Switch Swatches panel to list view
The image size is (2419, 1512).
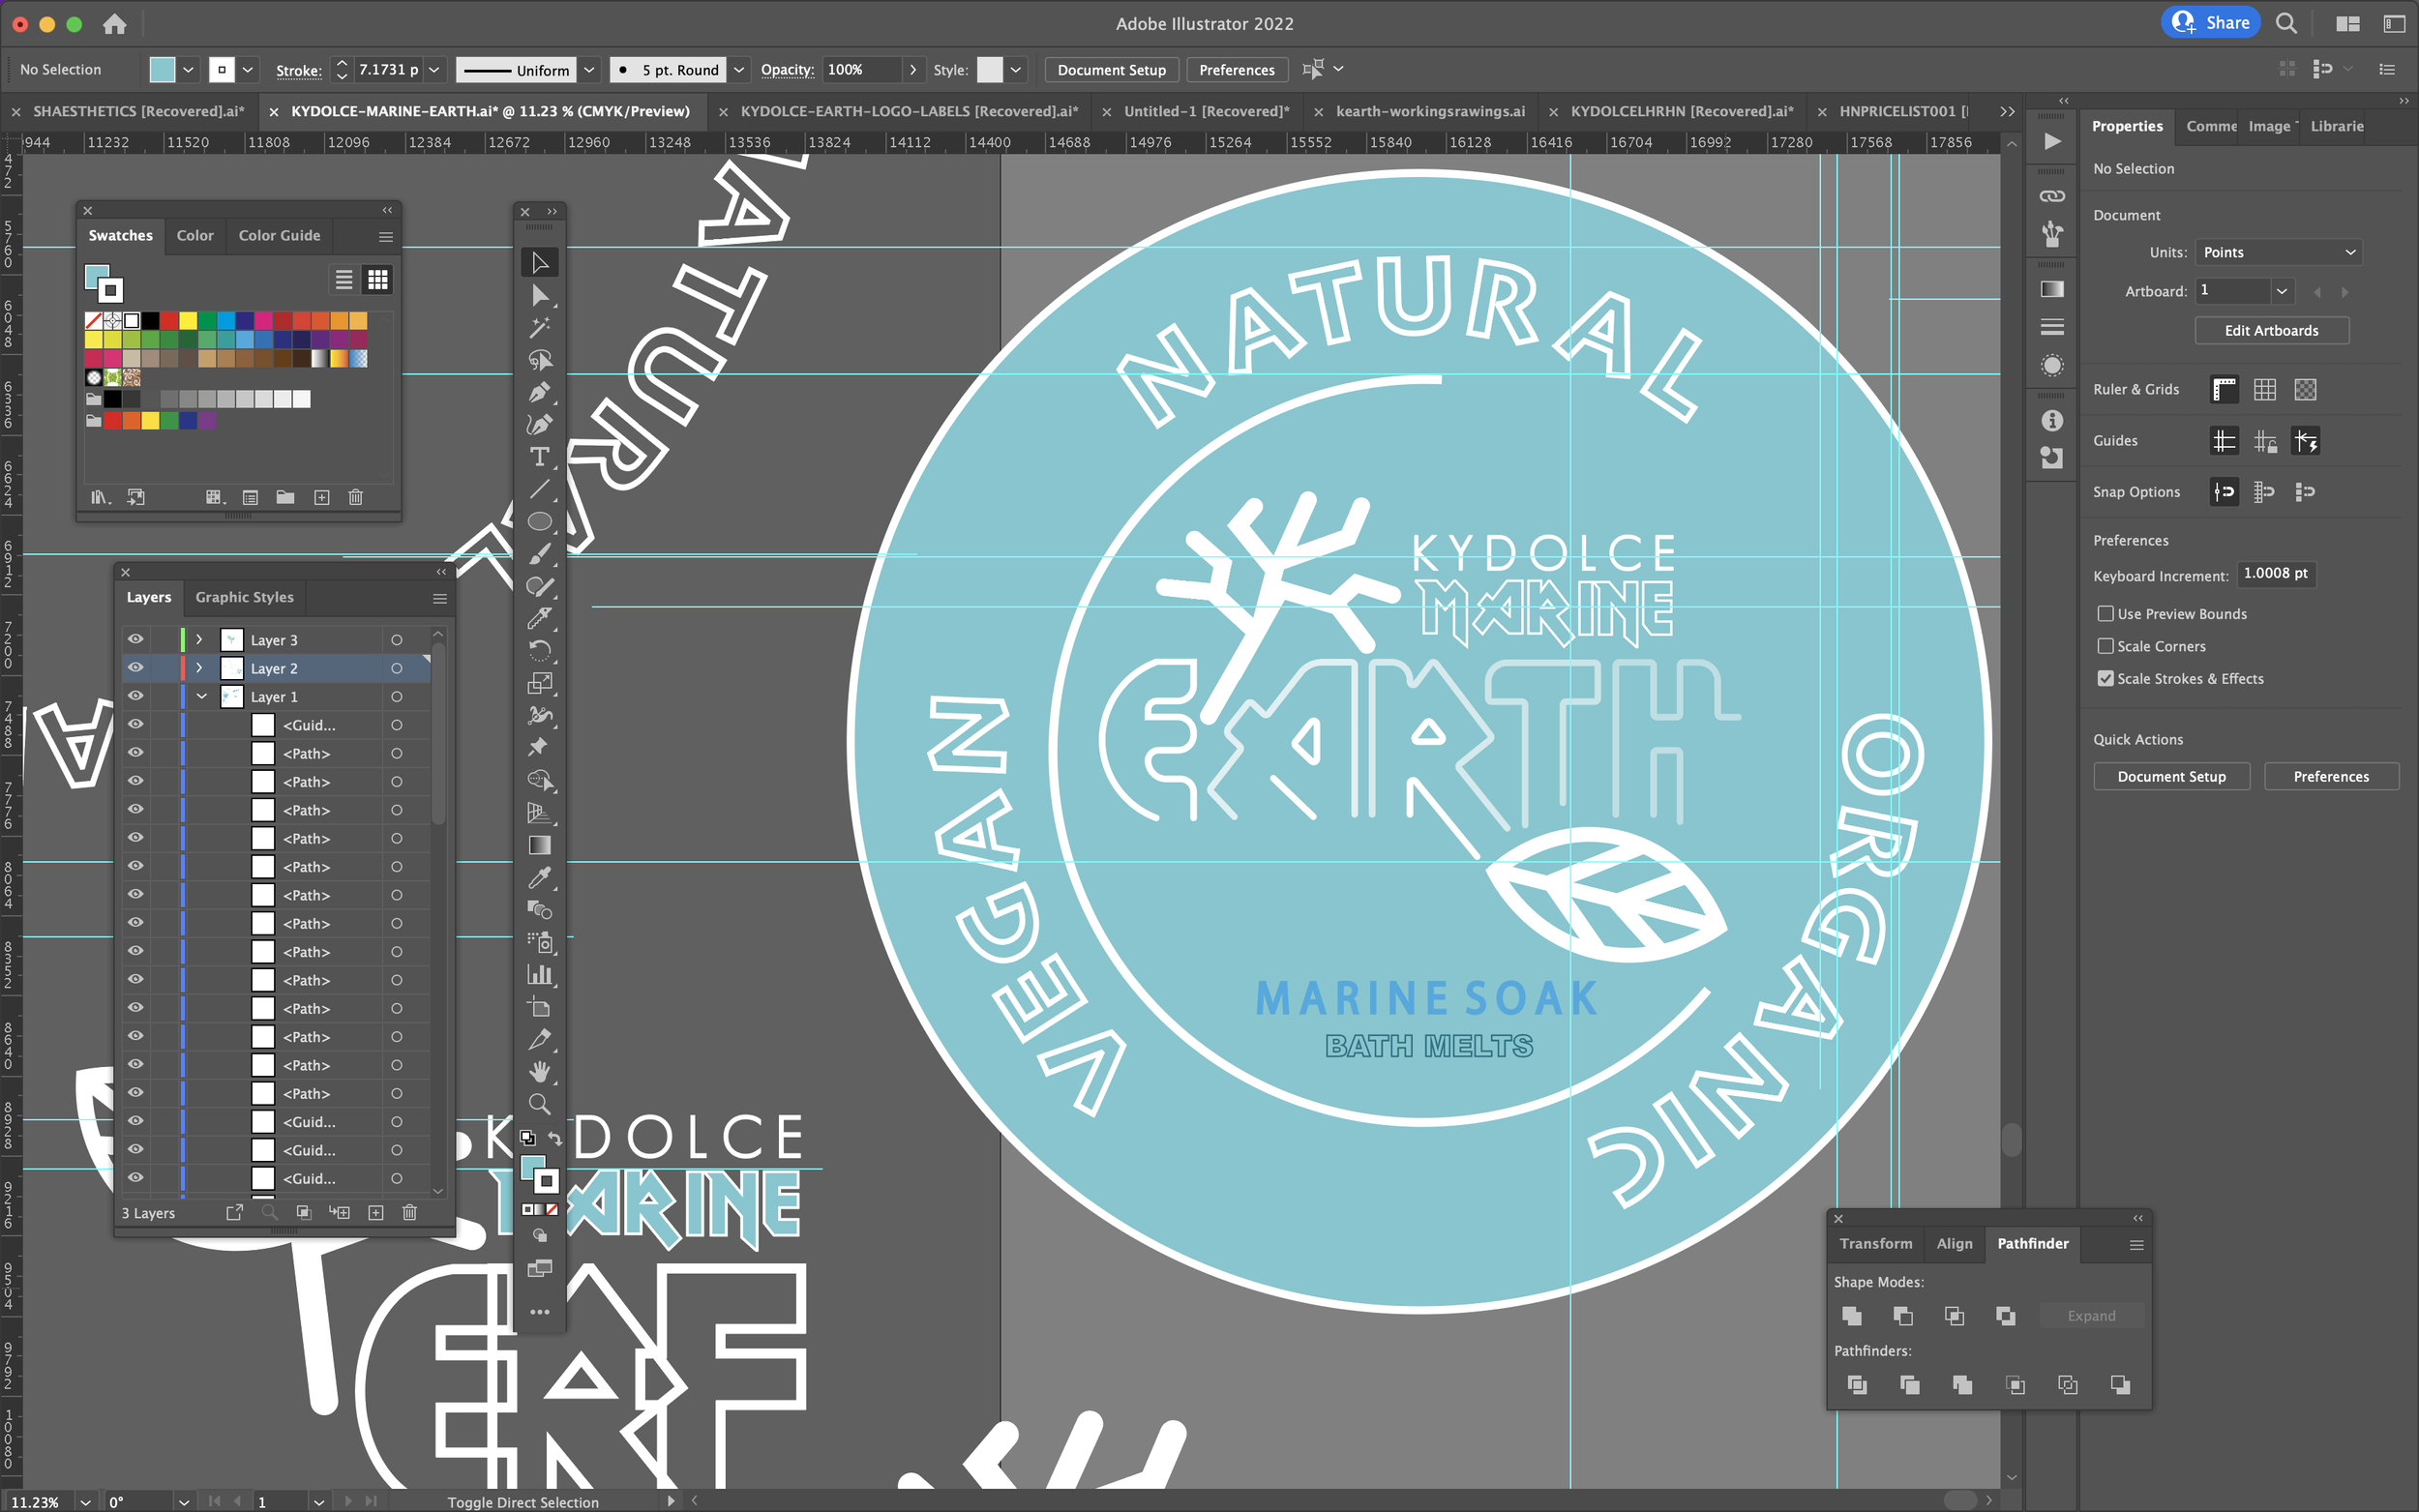(x=343, y=280)
